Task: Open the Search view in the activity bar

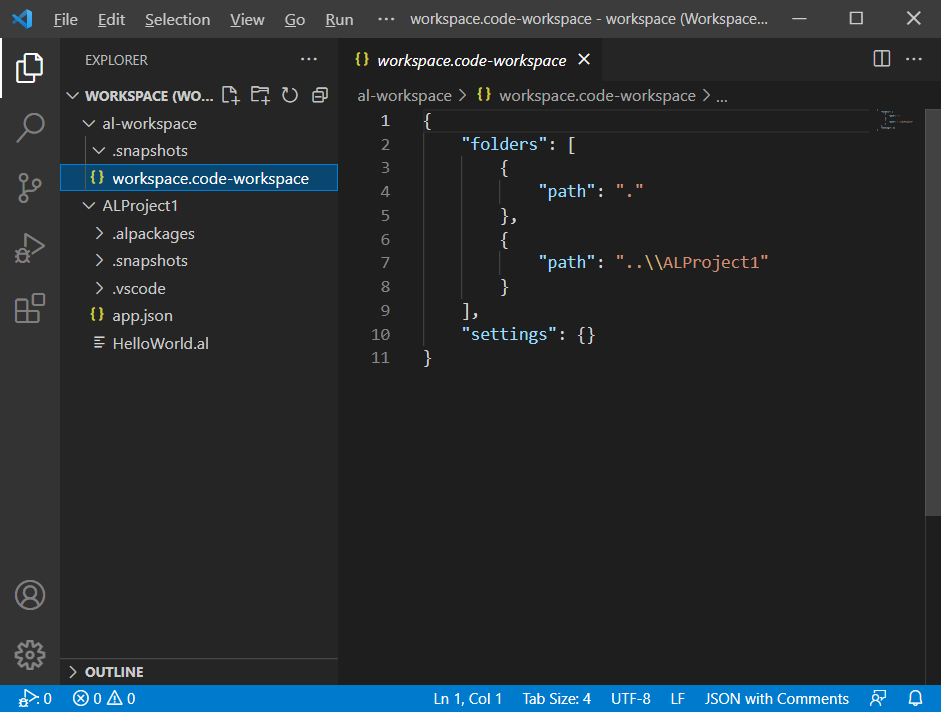Action: point(30,127)
